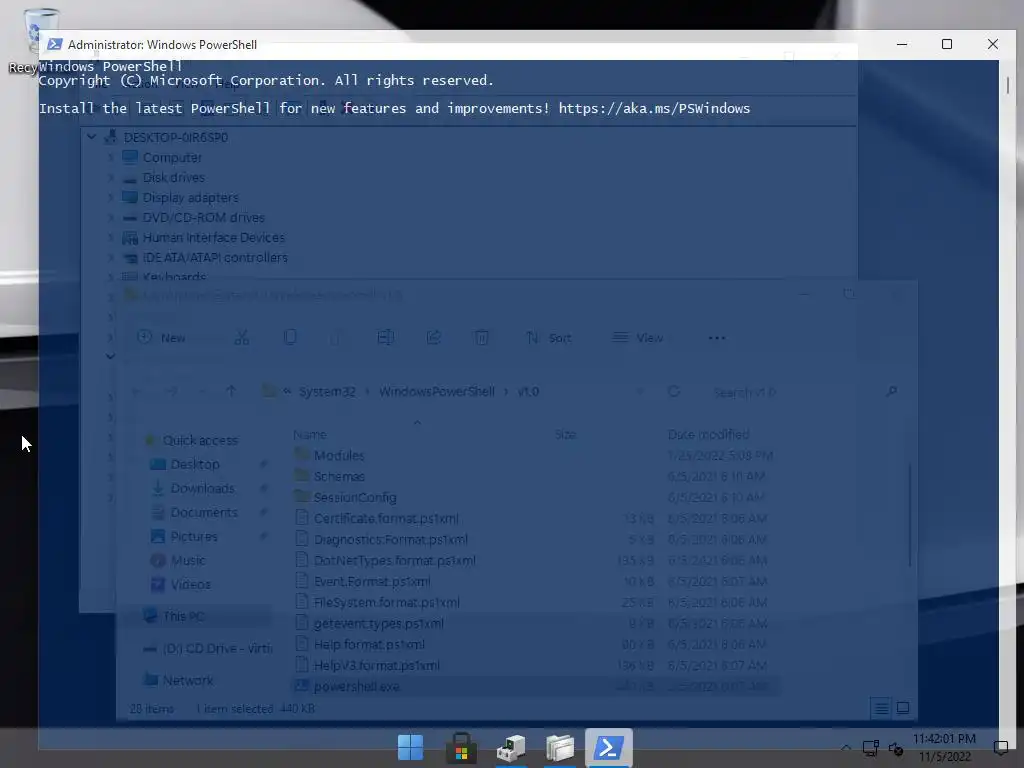Switch to large thumbnails view icon in Explorer
The width and height of the screenshot is (1024, 768).
[x=903, y=708]
